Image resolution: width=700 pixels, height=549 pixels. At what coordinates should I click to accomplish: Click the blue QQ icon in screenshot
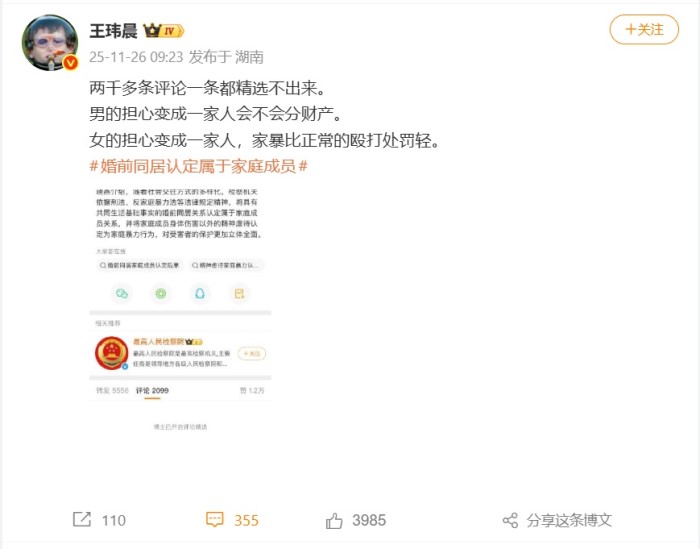pyautogui.click(x=200, y=293)
